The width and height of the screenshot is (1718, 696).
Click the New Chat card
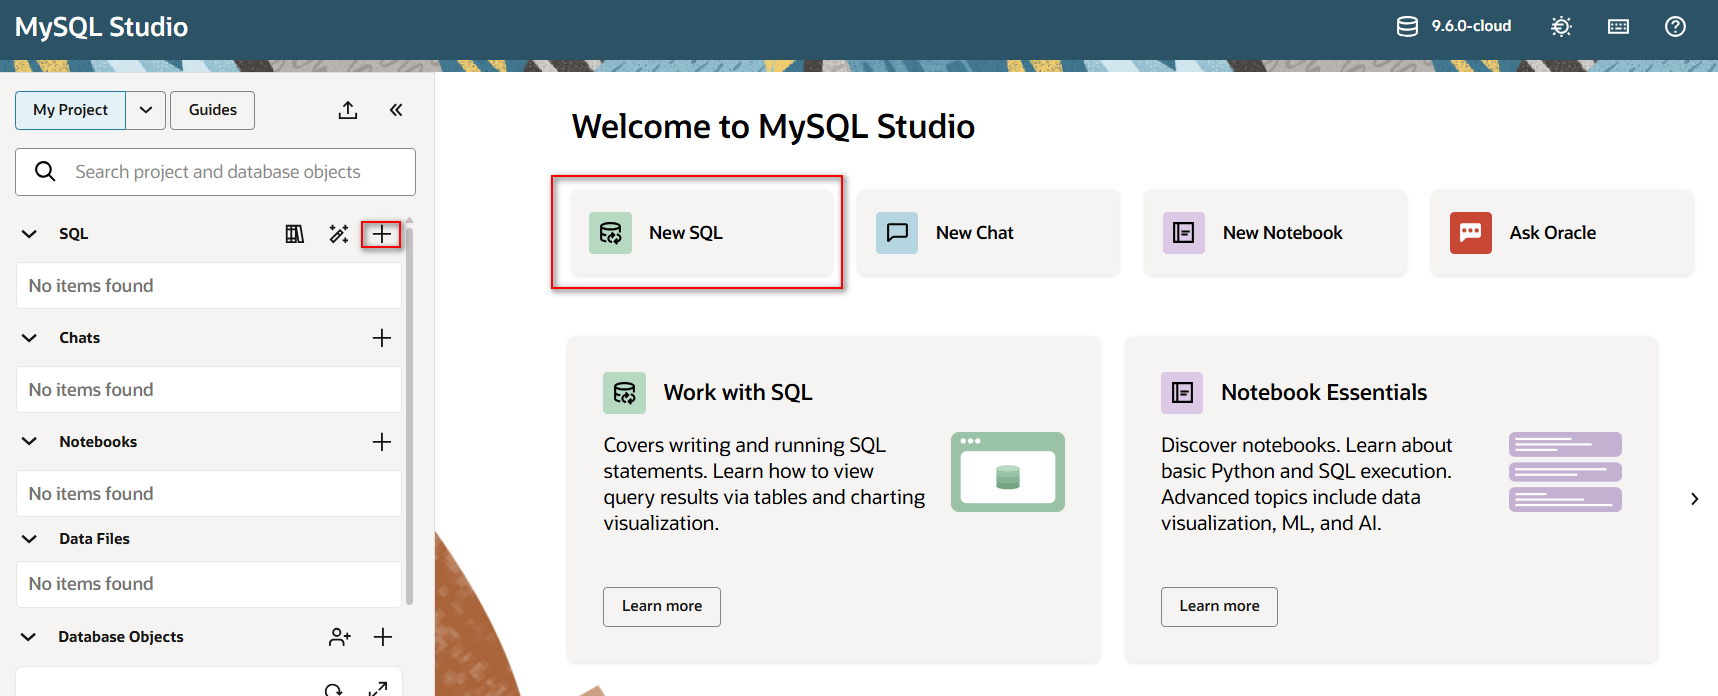tap(987, 233)
